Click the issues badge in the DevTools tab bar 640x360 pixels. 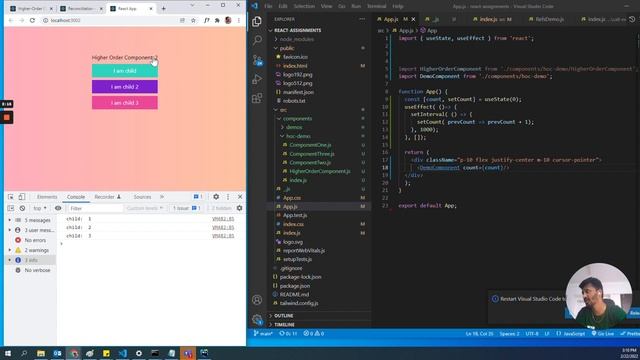pyautogui.click(x=198, y=197)
